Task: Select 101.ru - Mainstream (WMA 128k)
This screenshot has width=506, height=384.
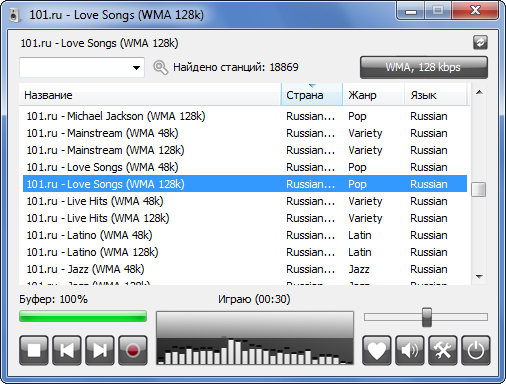Action: pos(245,150)
